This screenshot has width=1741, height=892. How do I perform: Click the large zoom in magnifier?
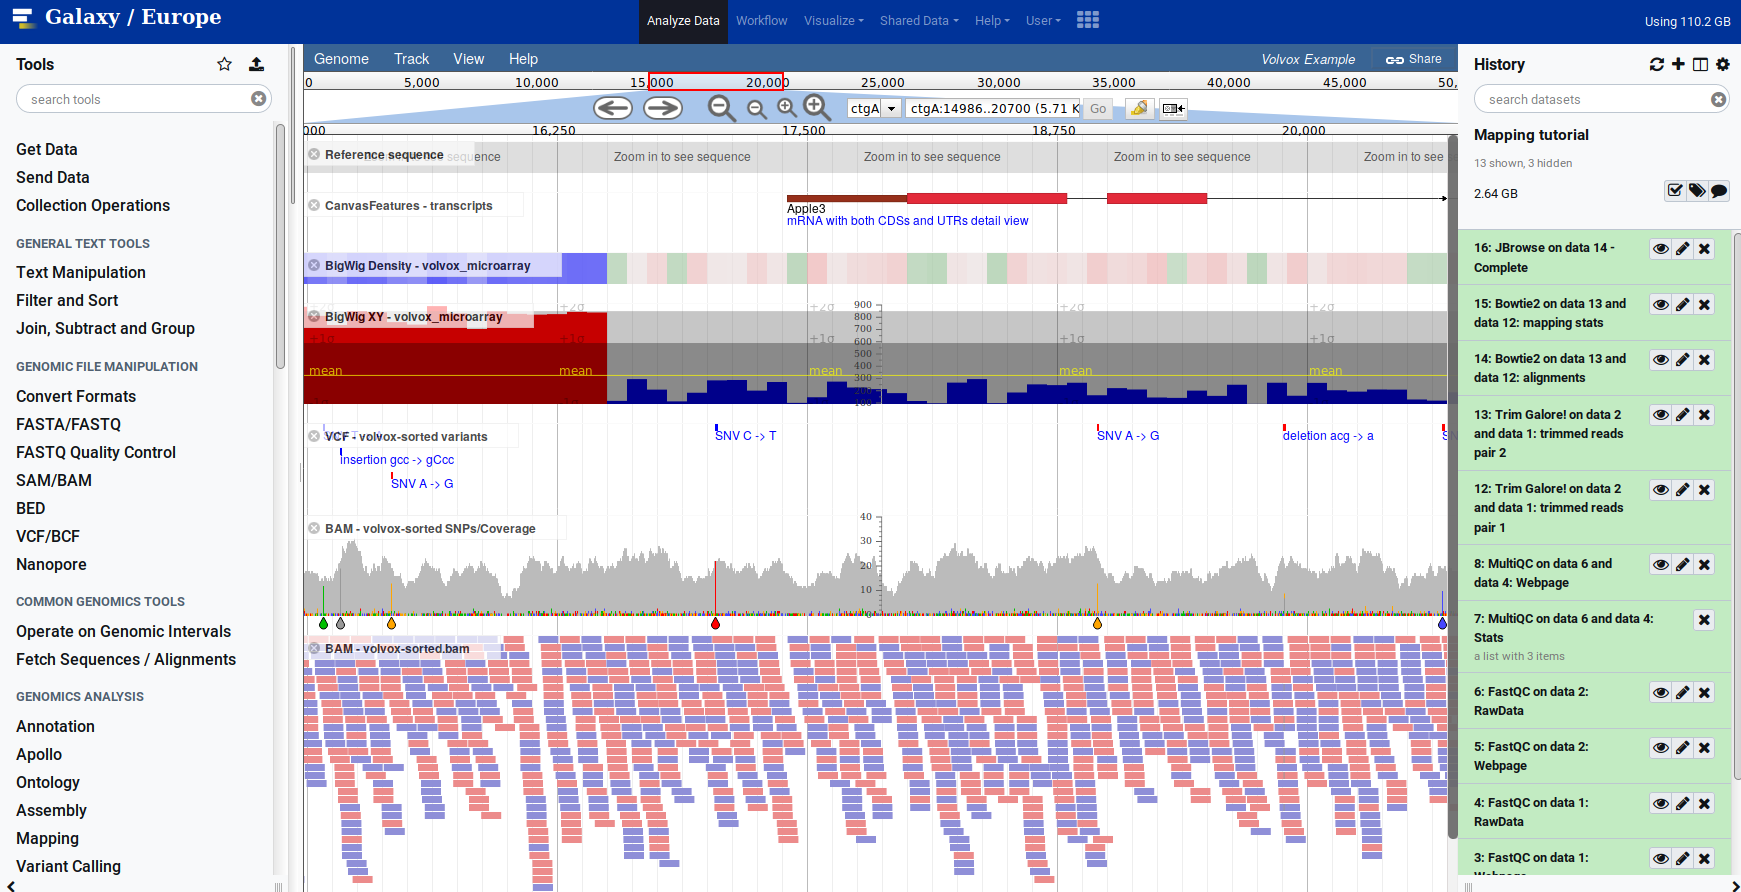coord(817,107)
